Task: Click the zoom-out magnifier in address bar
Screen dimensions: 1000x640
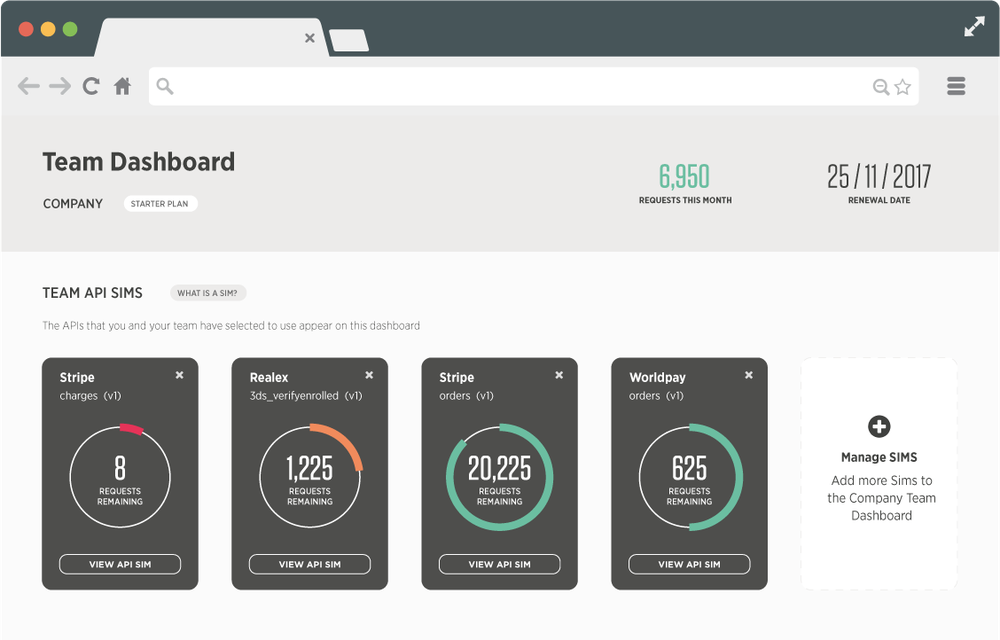Action: (x=881, y=87)
